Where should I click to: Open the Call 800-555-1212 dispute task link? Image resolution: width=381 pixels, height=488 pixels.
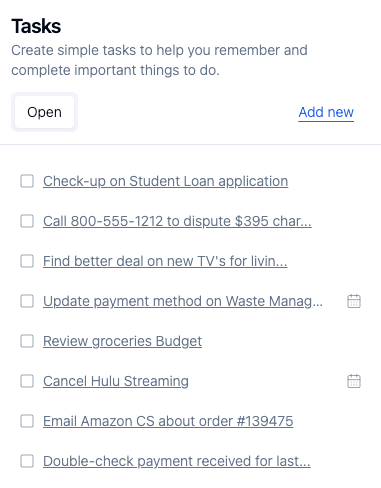click(x=177, y=221)
